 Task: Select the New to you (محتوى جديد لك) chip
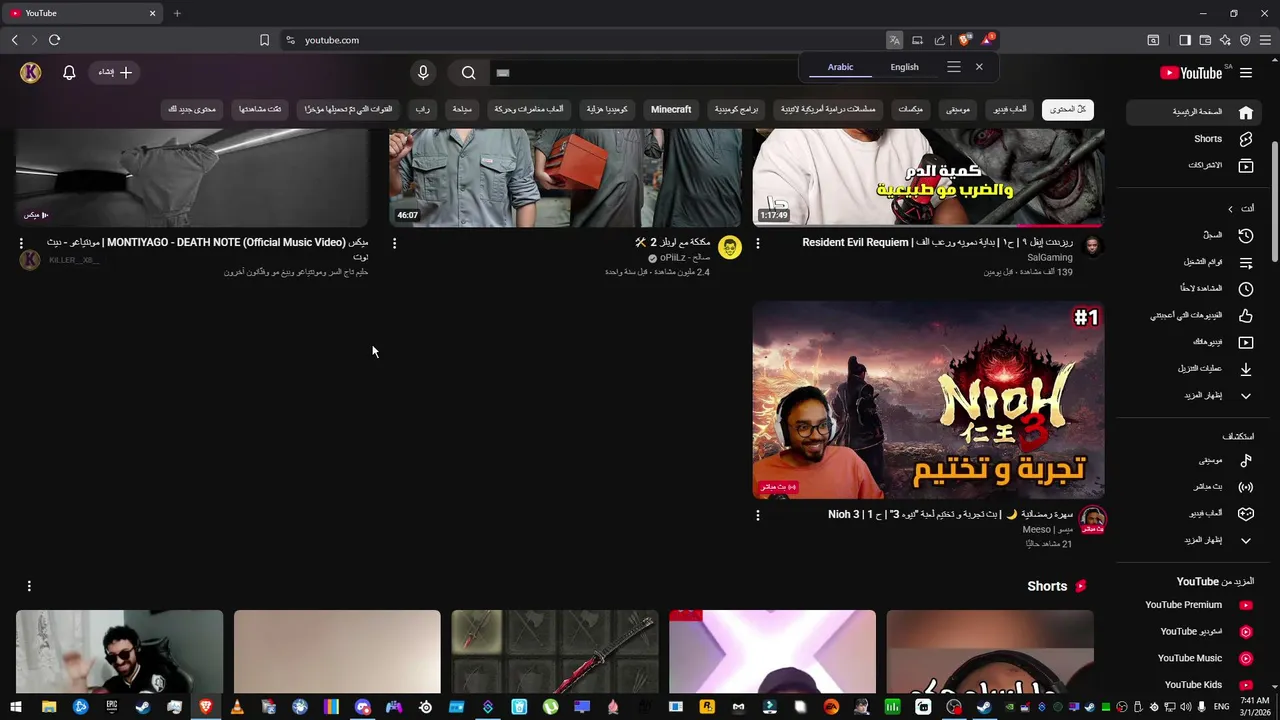point(192,109)
